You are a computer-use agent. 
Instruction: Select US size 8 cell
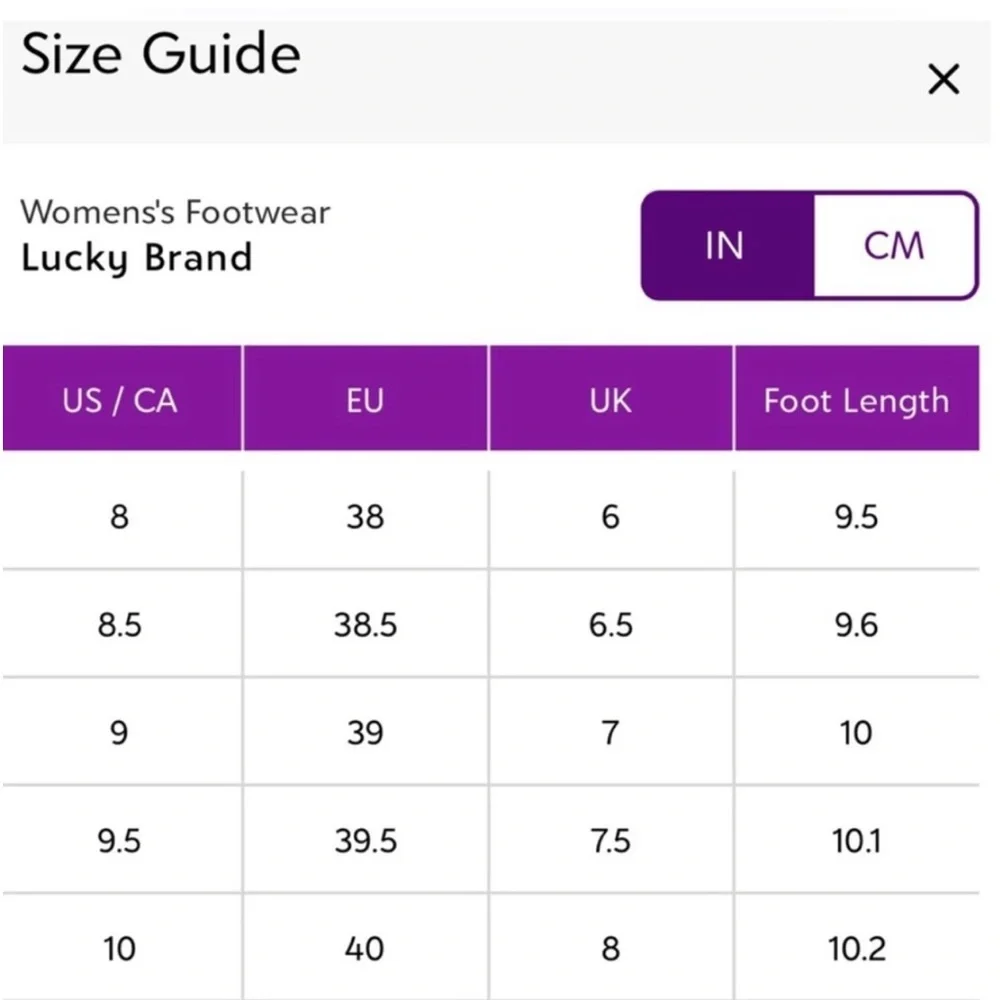click(x=120, y=517)
